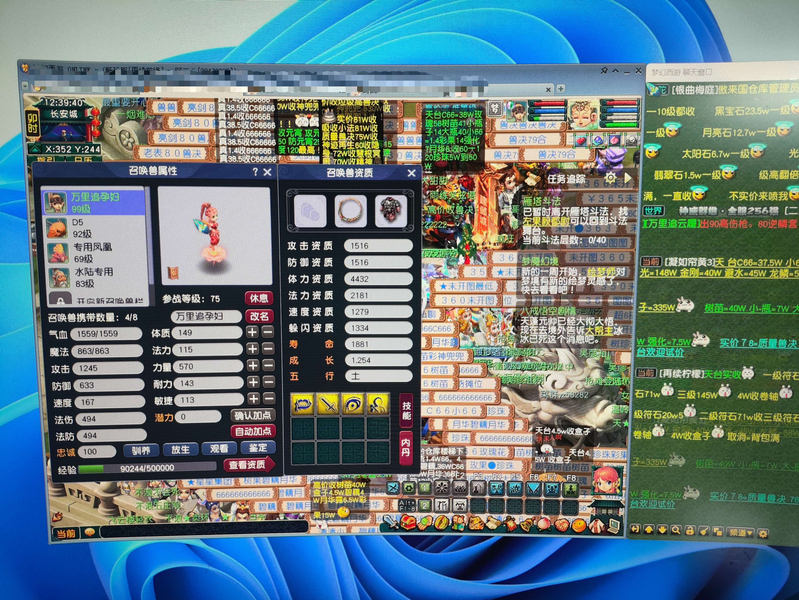Click the red-haired character portrait
The height and width of the screenshot is (600, 799).
pos(607,481)
